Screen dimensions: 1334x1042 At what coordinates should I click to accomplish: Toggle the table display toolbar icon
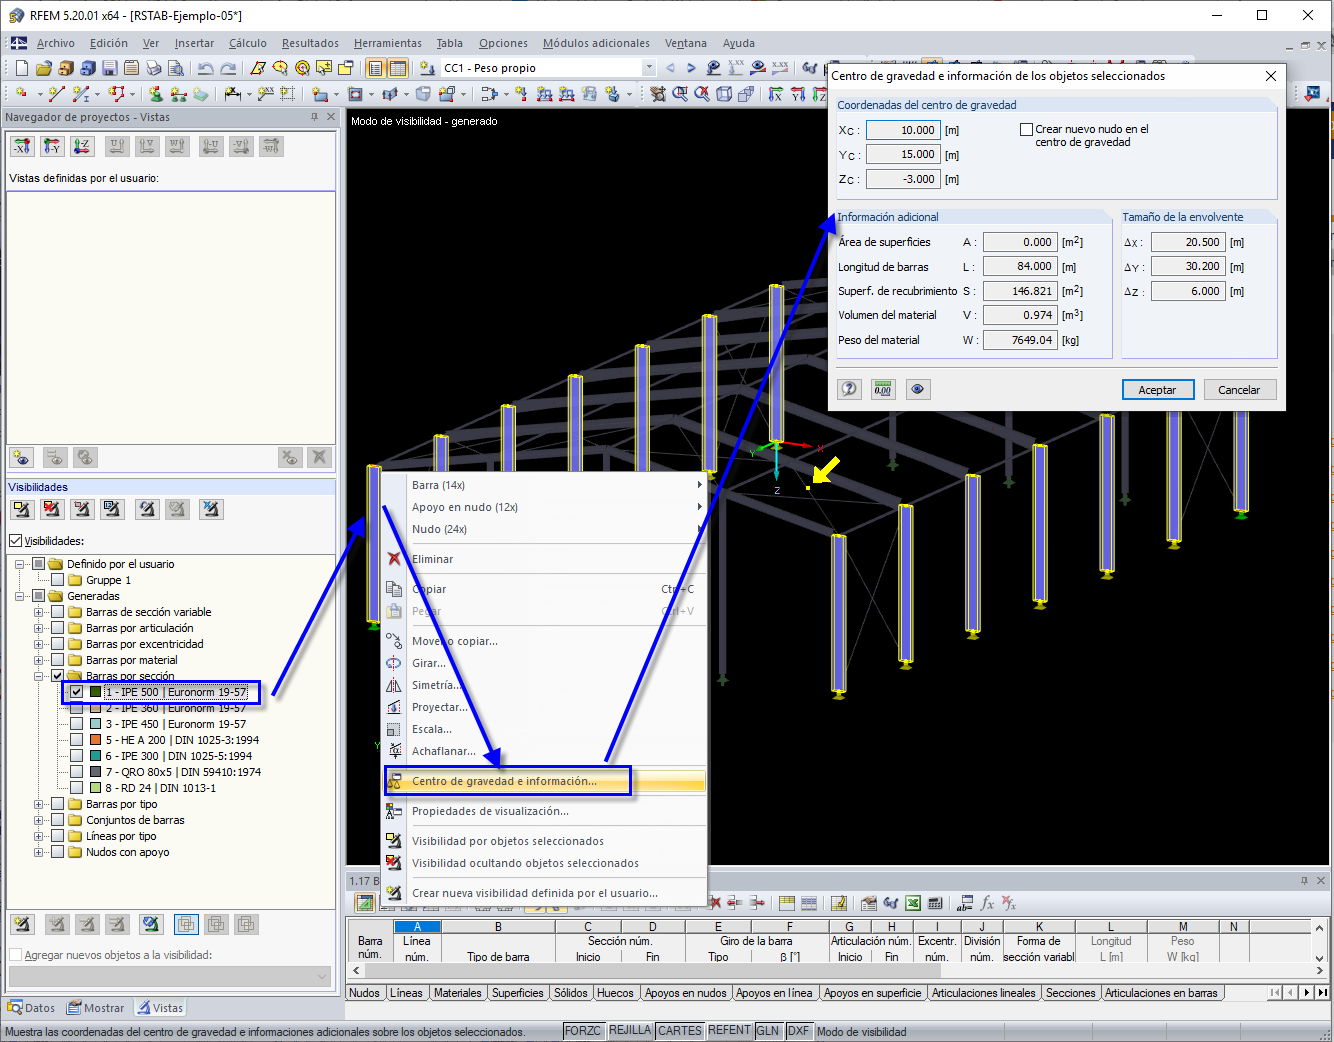(398, 68)
